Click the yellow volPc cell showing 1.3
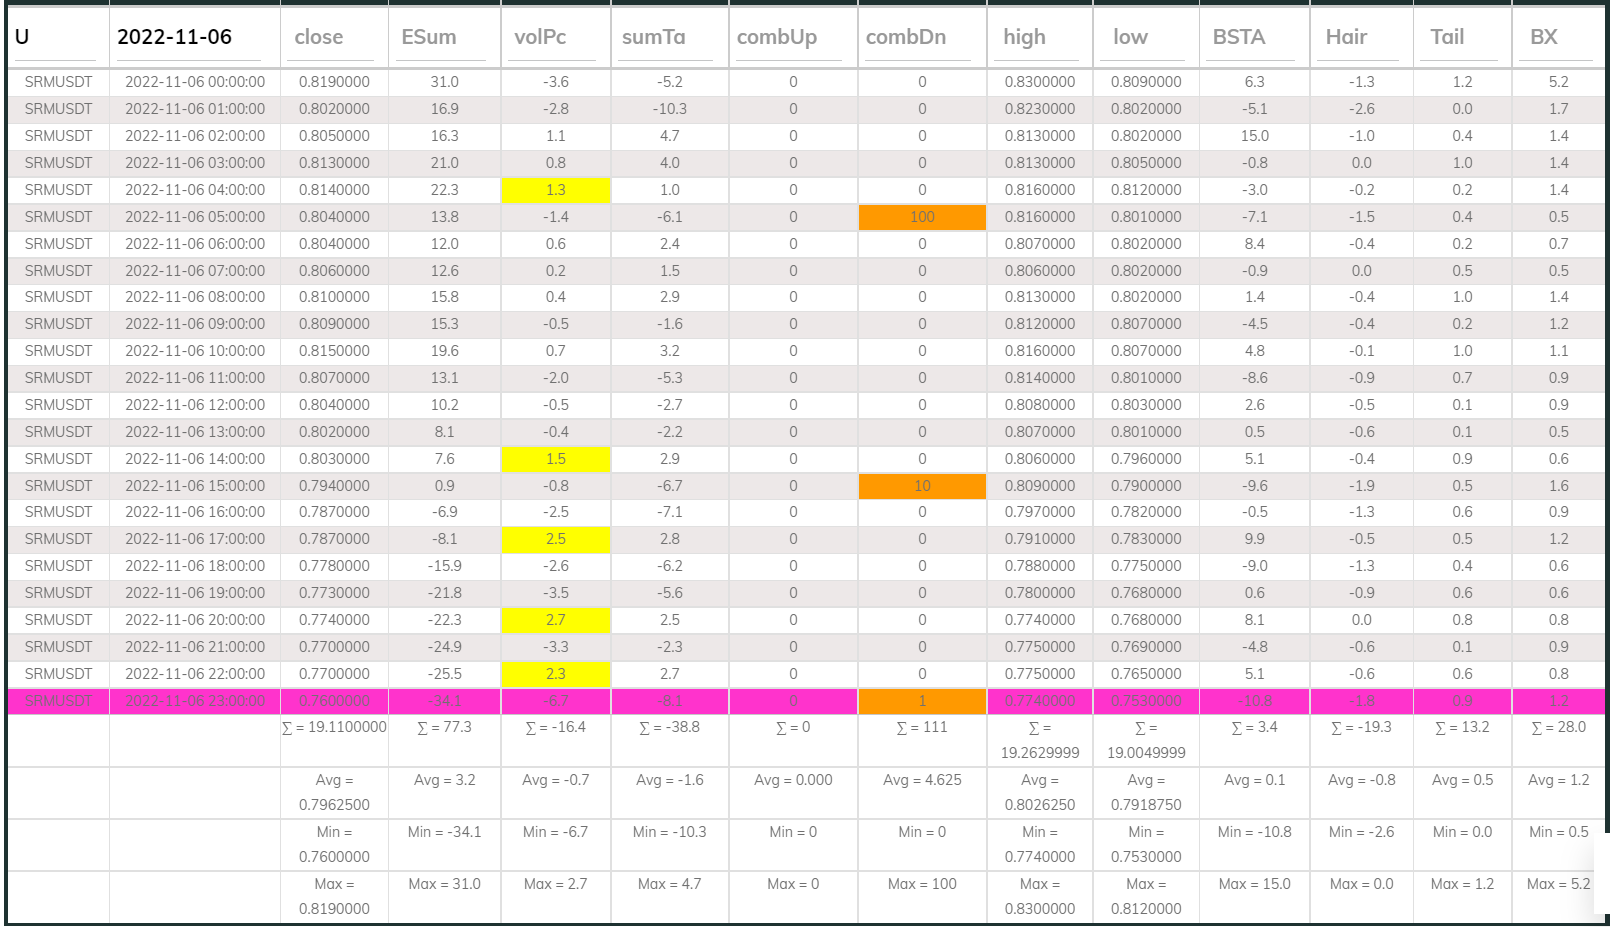 (556, 189)
